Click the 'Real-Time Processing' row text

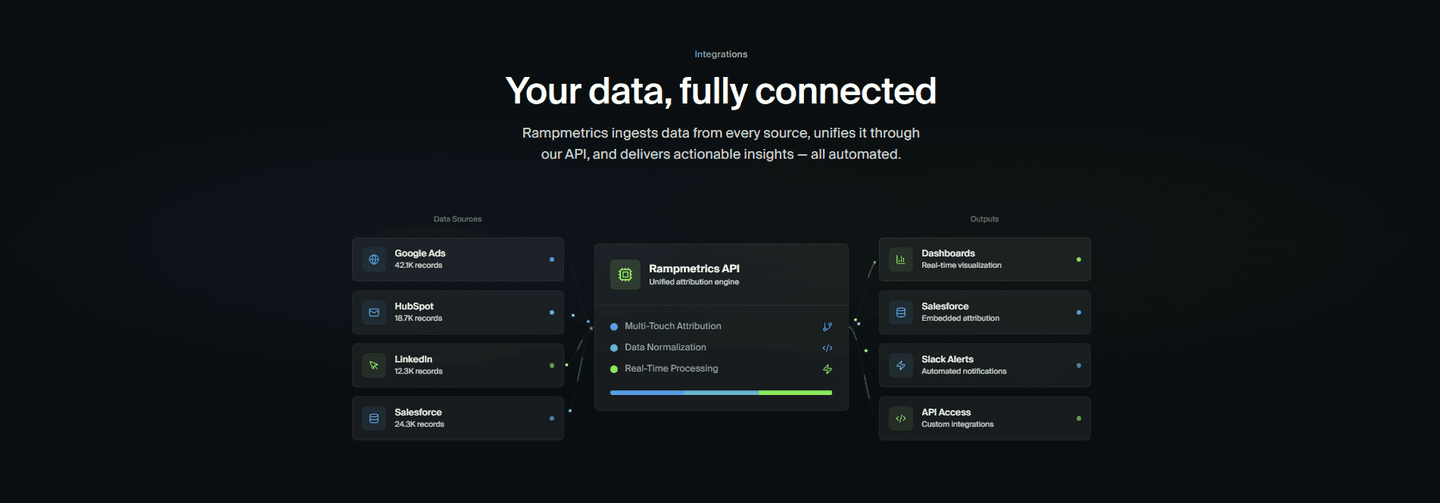pyautogui.click(x=671, y=369)
